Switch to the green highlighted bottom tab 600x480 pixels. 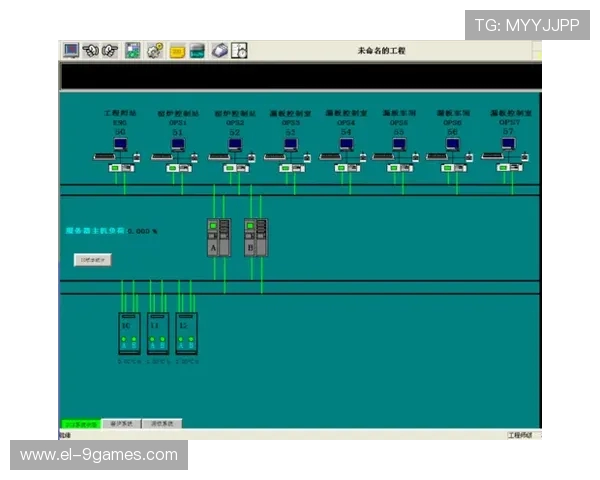click(x=80, y=424)
